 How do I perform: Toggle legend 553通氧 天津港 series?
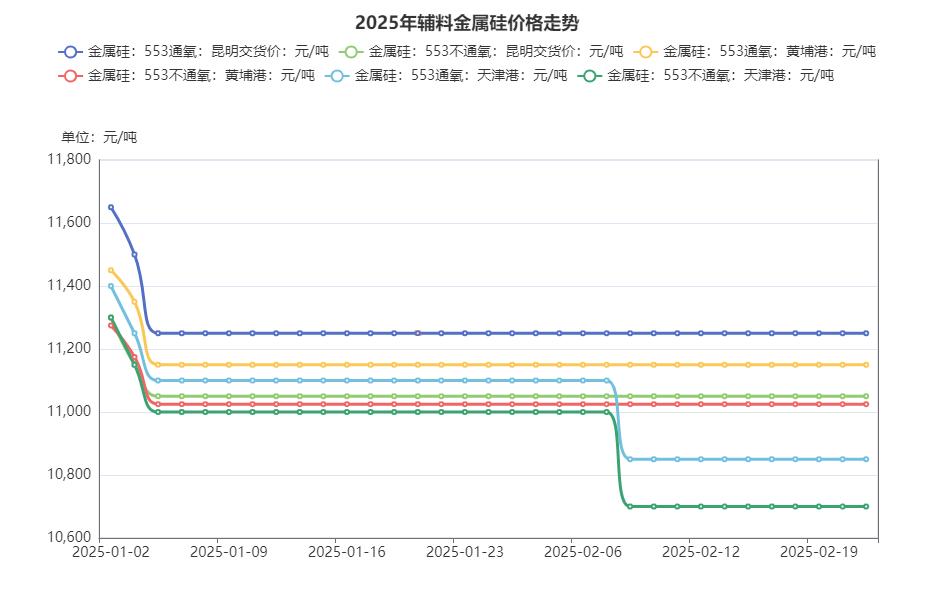click(x=446, y=76)
